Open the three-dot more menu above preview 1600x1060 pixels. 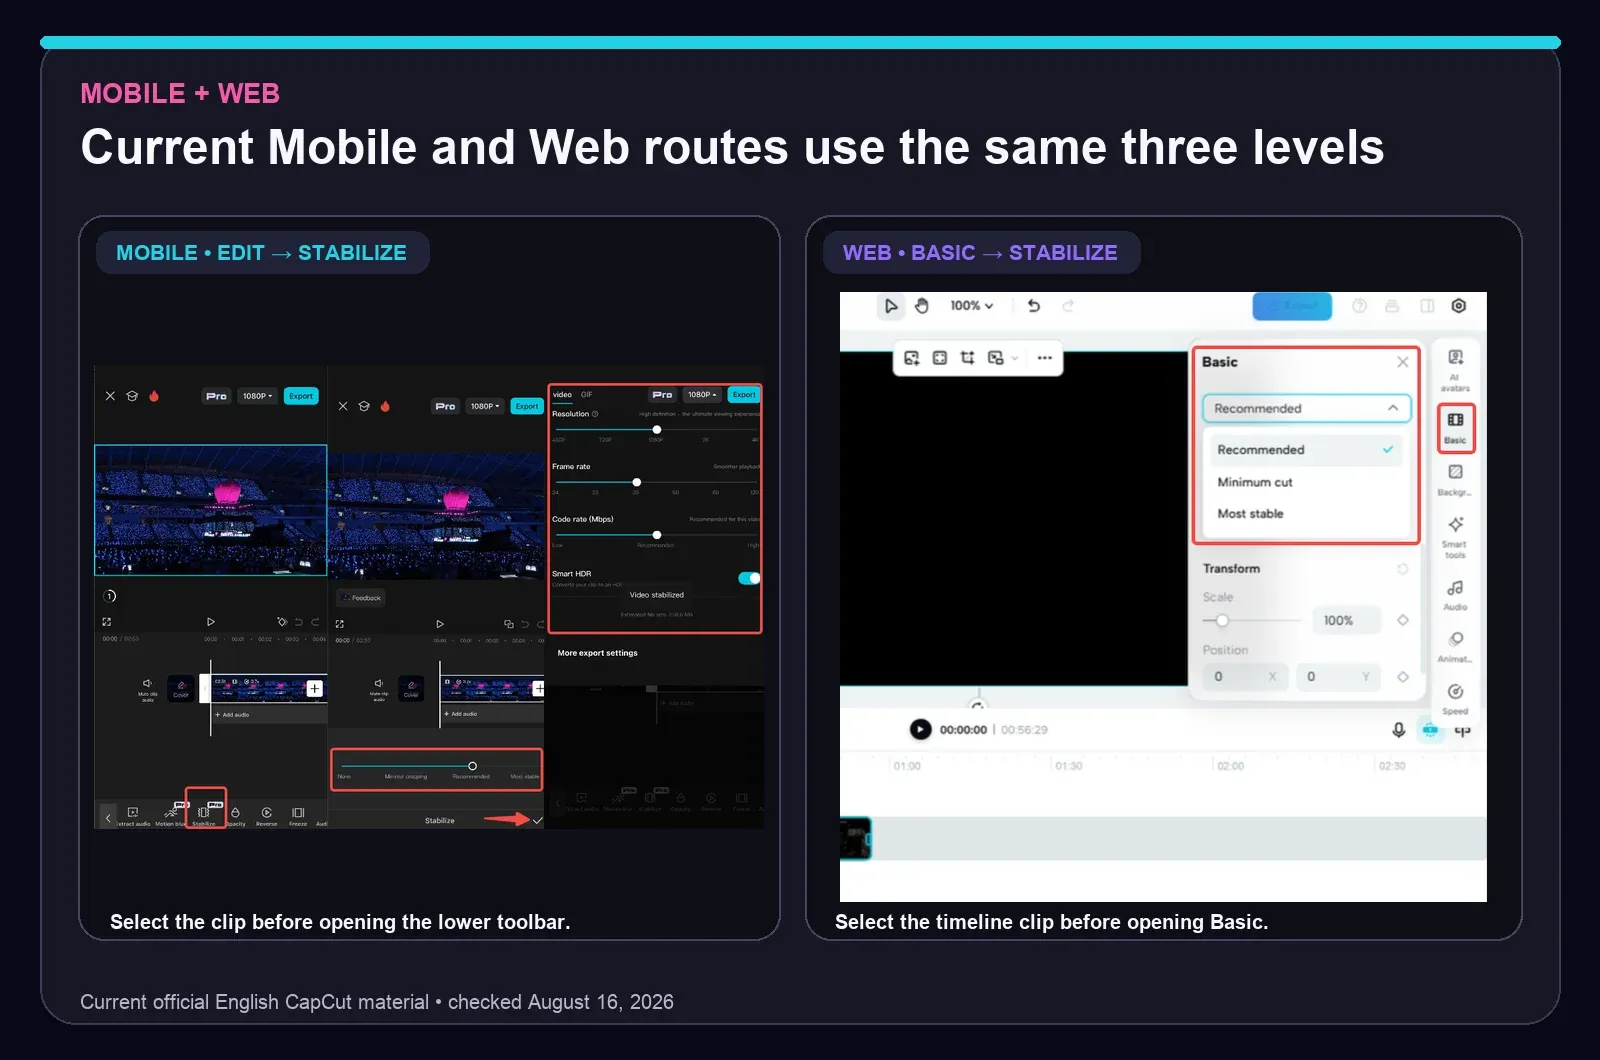[x=1045, y=357]
